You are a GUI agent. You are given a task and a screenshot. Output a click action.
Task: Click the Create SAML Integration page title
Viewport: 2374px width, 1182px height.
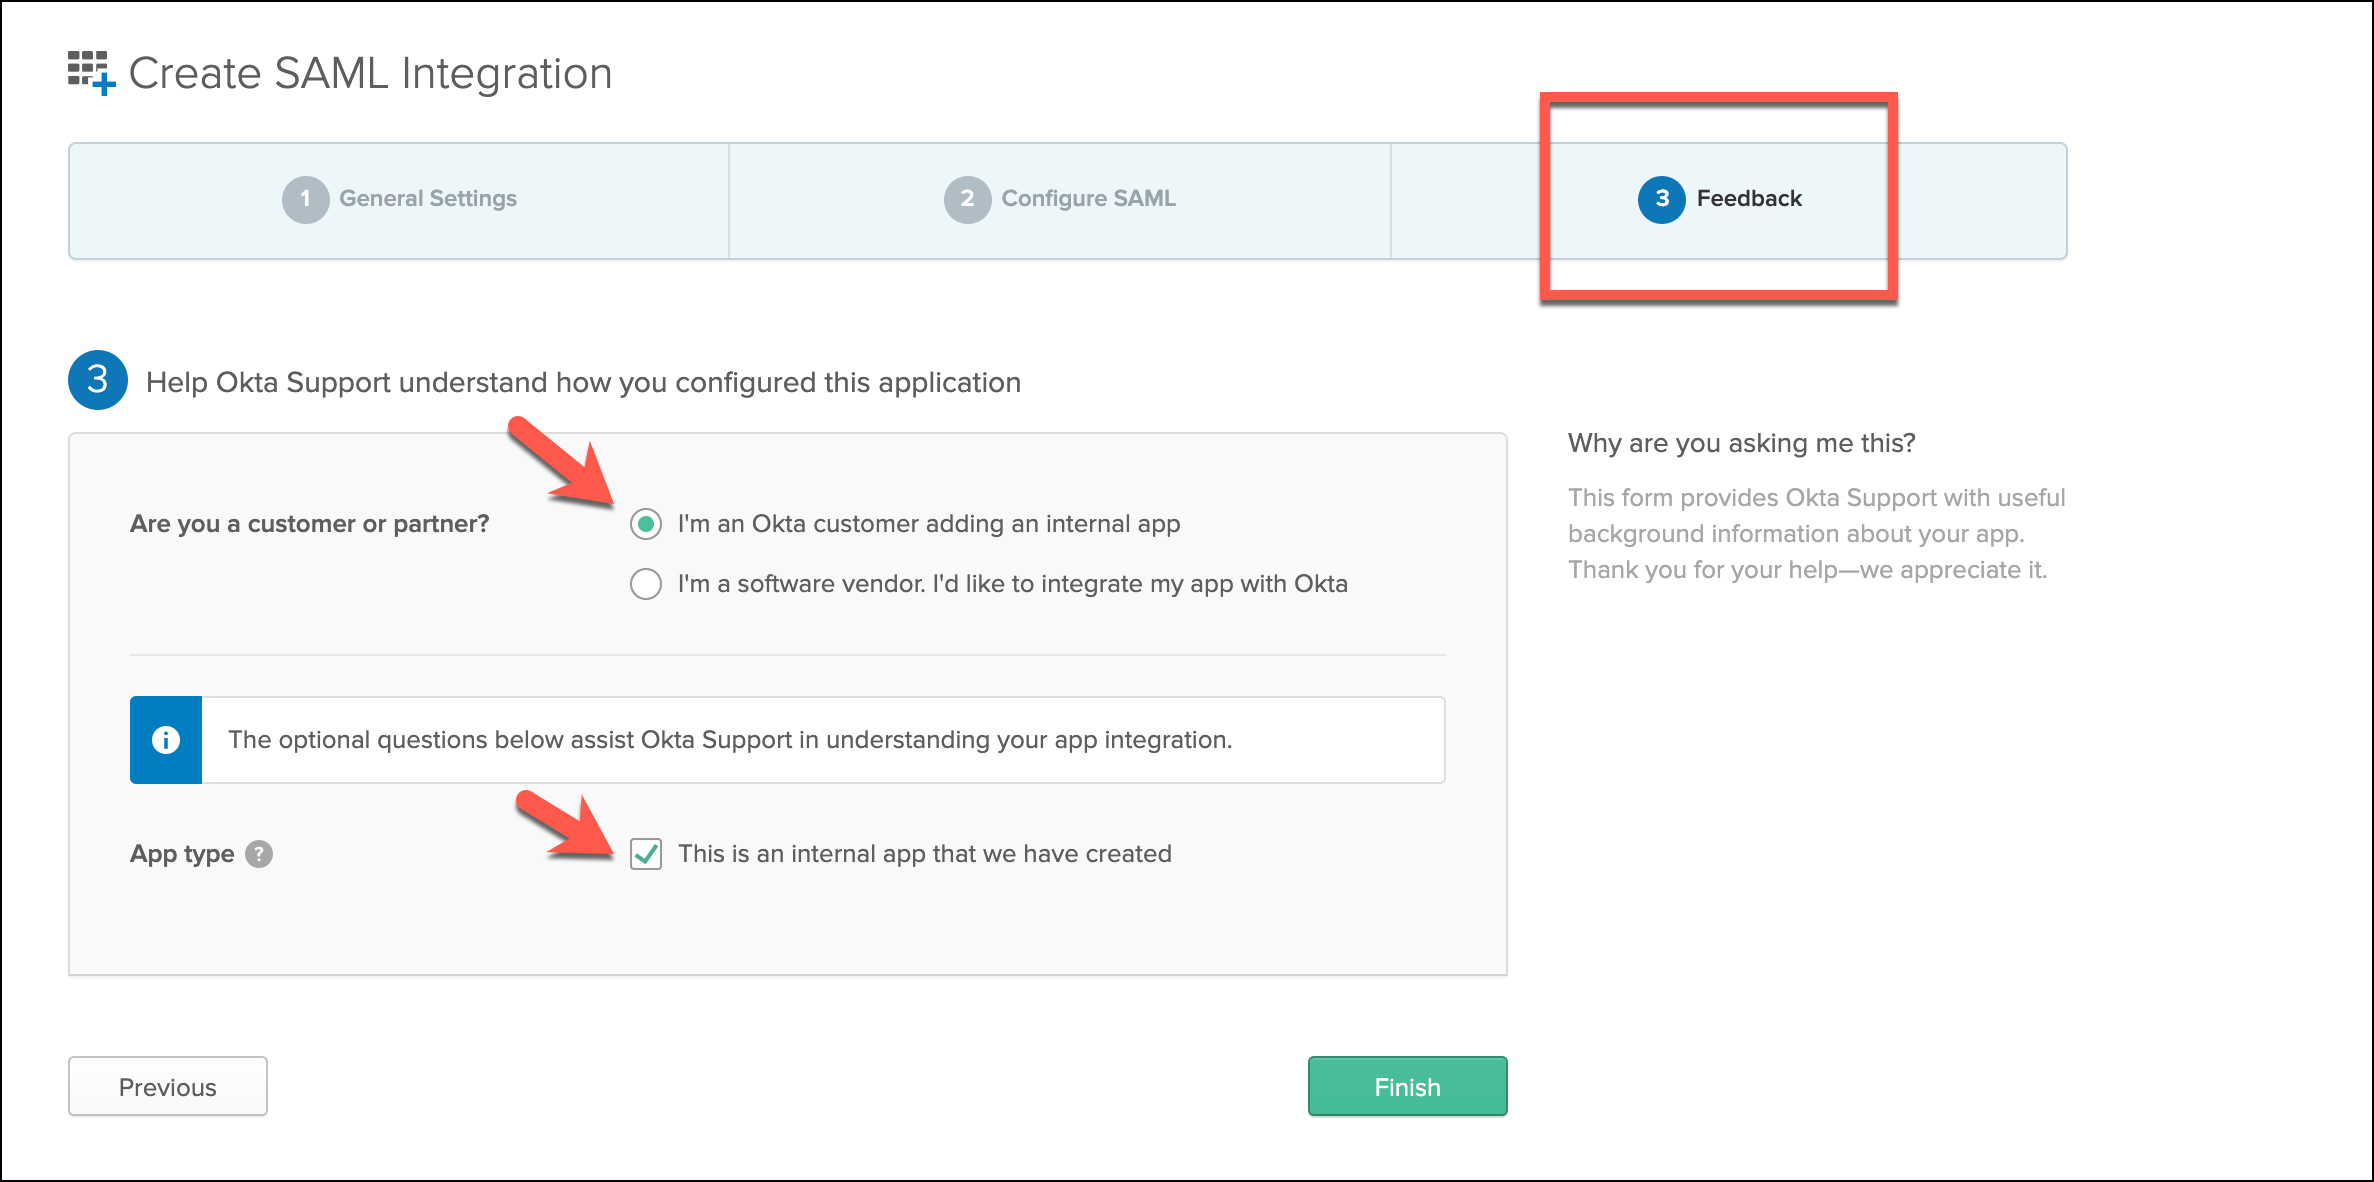[370, 74]
